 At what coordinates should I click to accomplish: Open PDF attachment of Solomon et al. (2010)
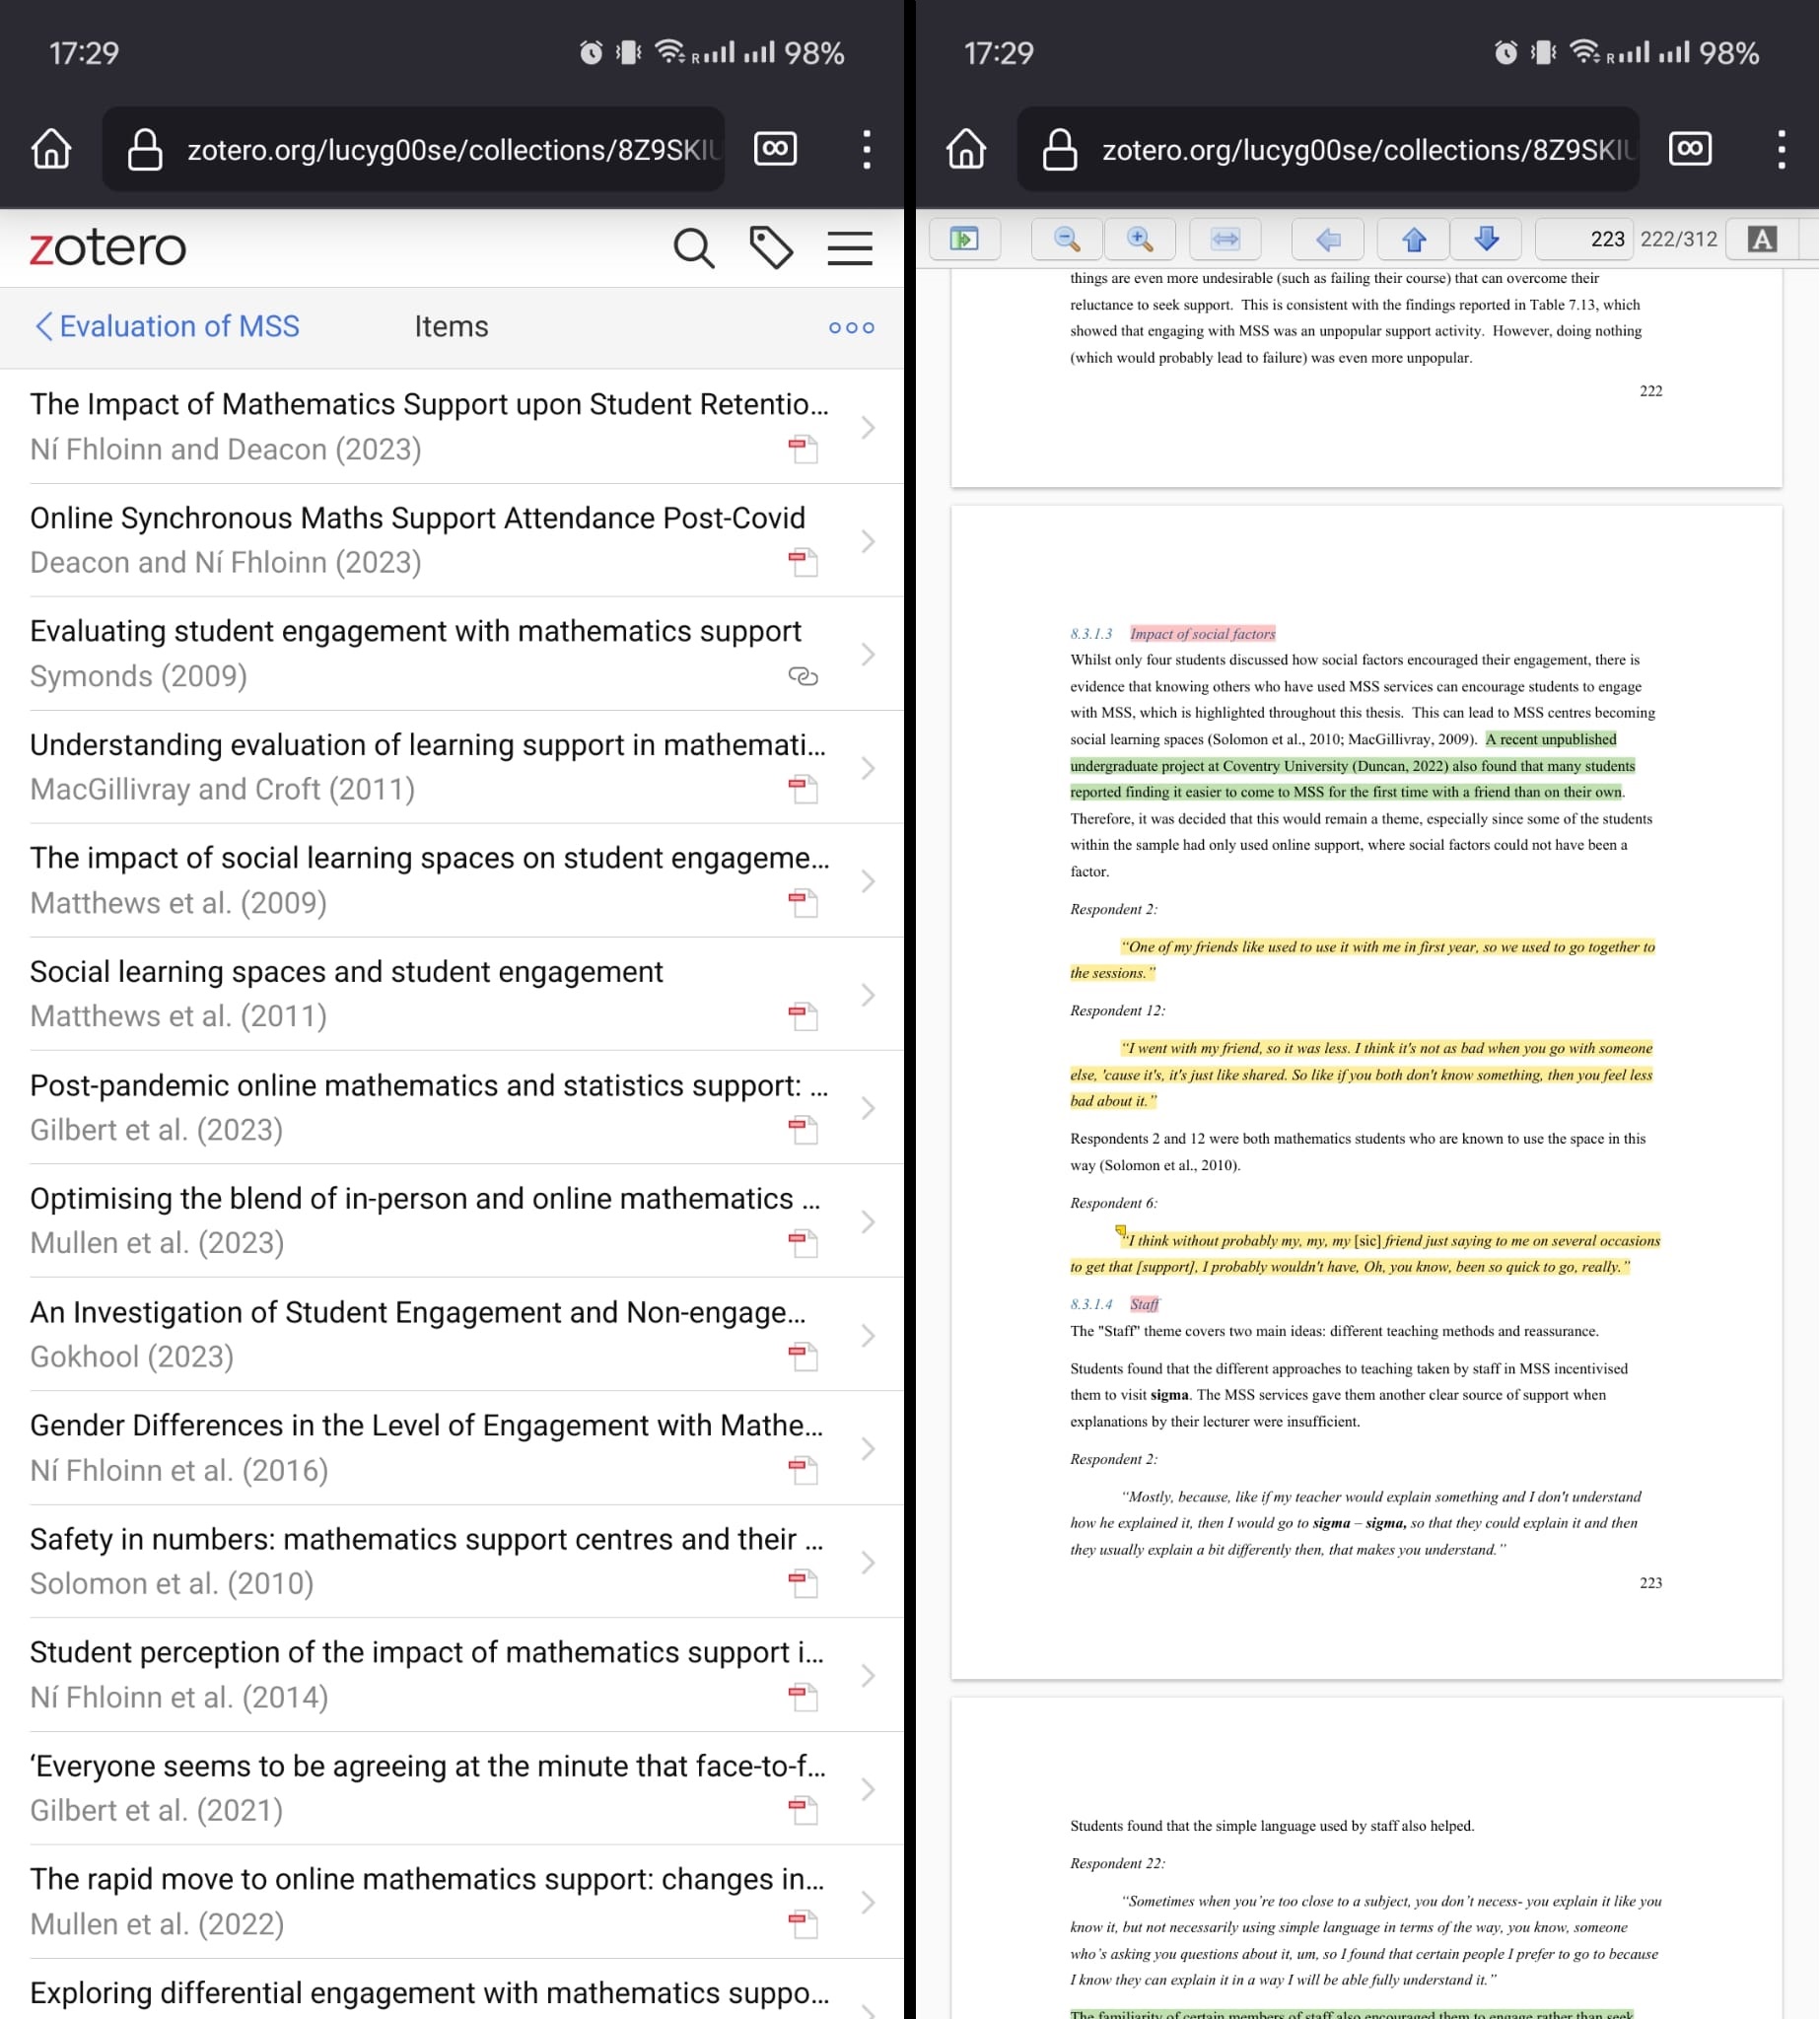[803, 1584]
